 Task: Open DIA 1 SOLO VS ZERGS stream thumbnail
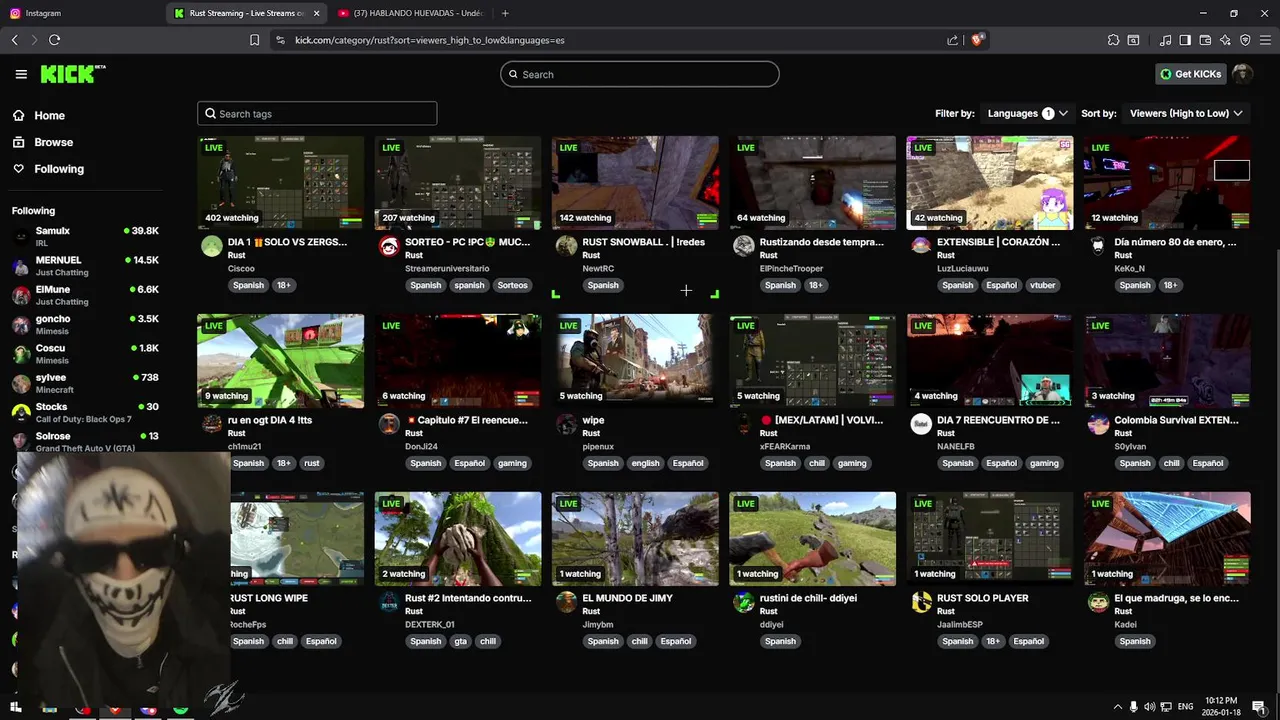click(281, 183)
